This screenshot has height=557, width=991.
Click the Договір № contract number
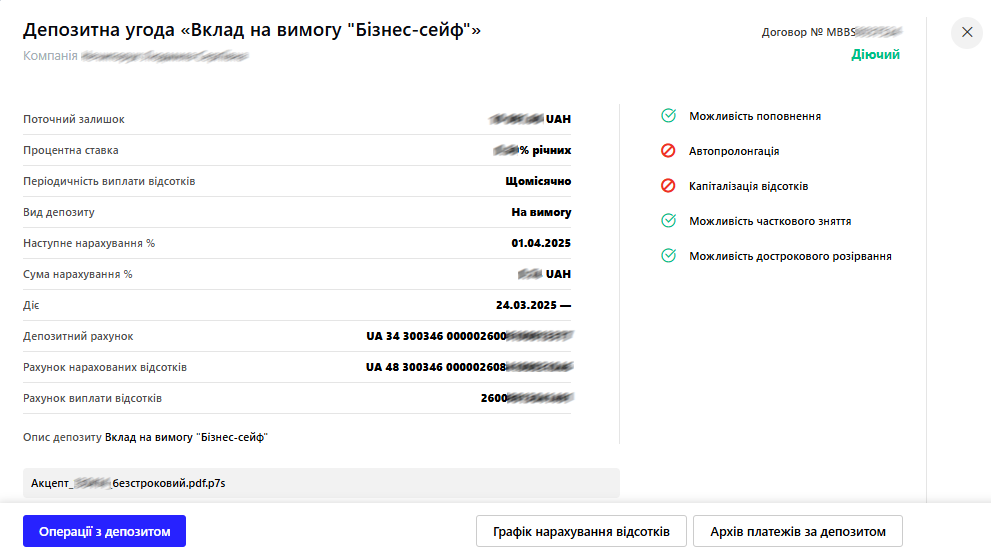coord(832,32)
